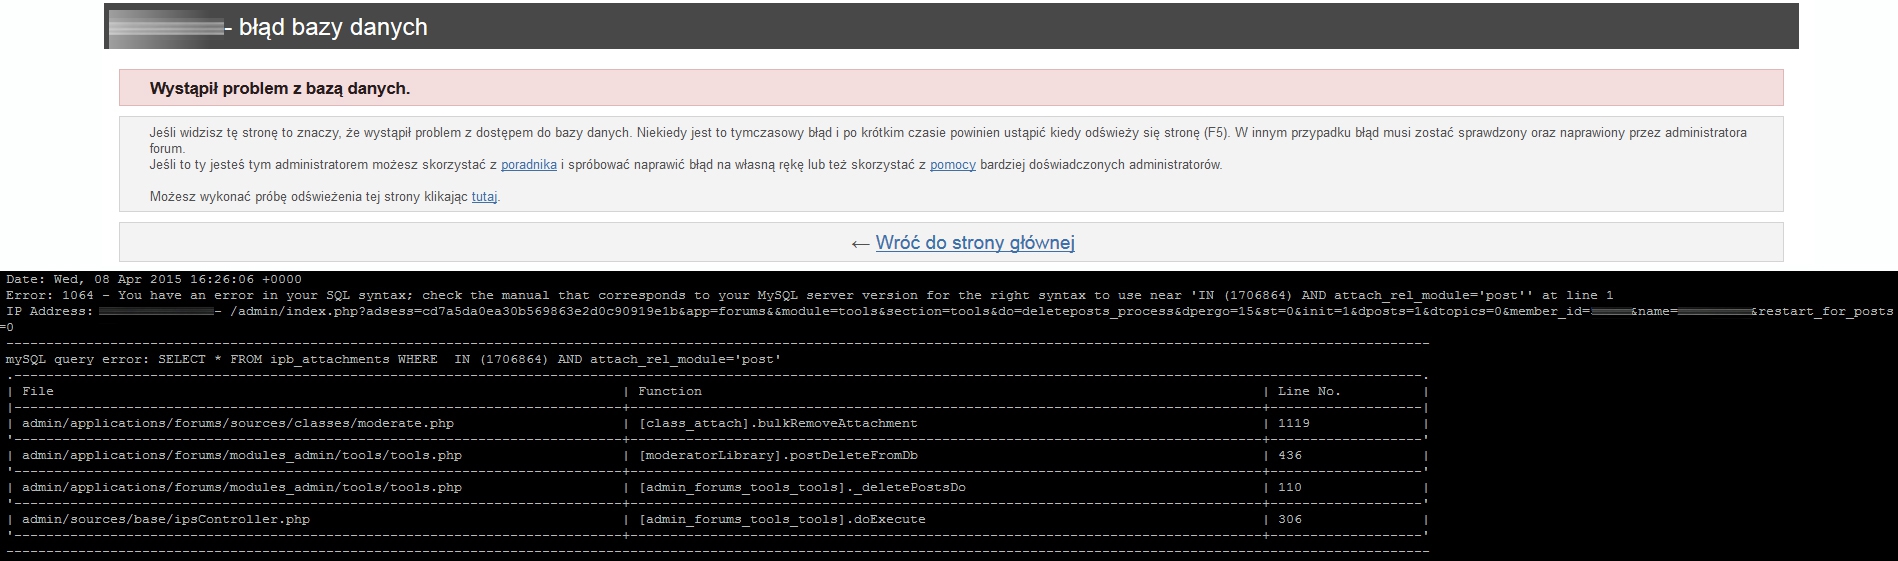Screen dimensions: 1898x561
Task: Click the left arrow beside the home link
Action: pos(859,244)
